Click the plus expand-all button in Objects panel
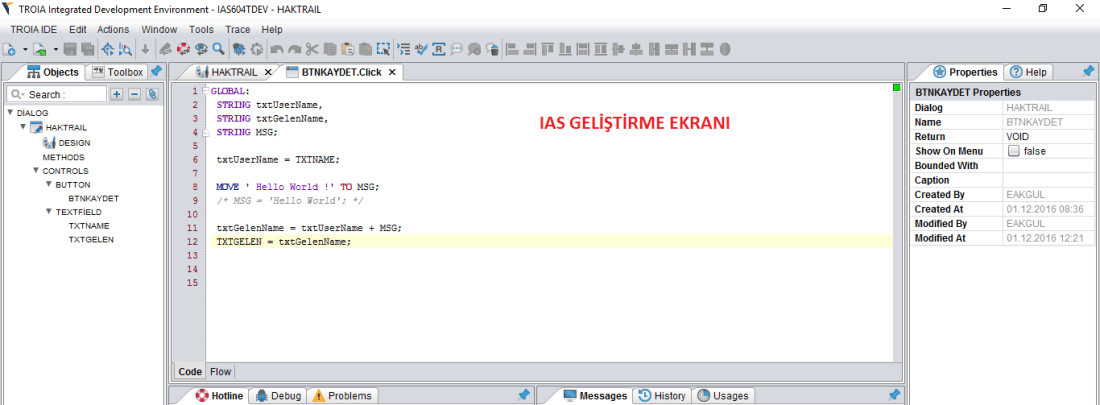The height and width of the screenshot is (405, 1100). click(117, 94)
